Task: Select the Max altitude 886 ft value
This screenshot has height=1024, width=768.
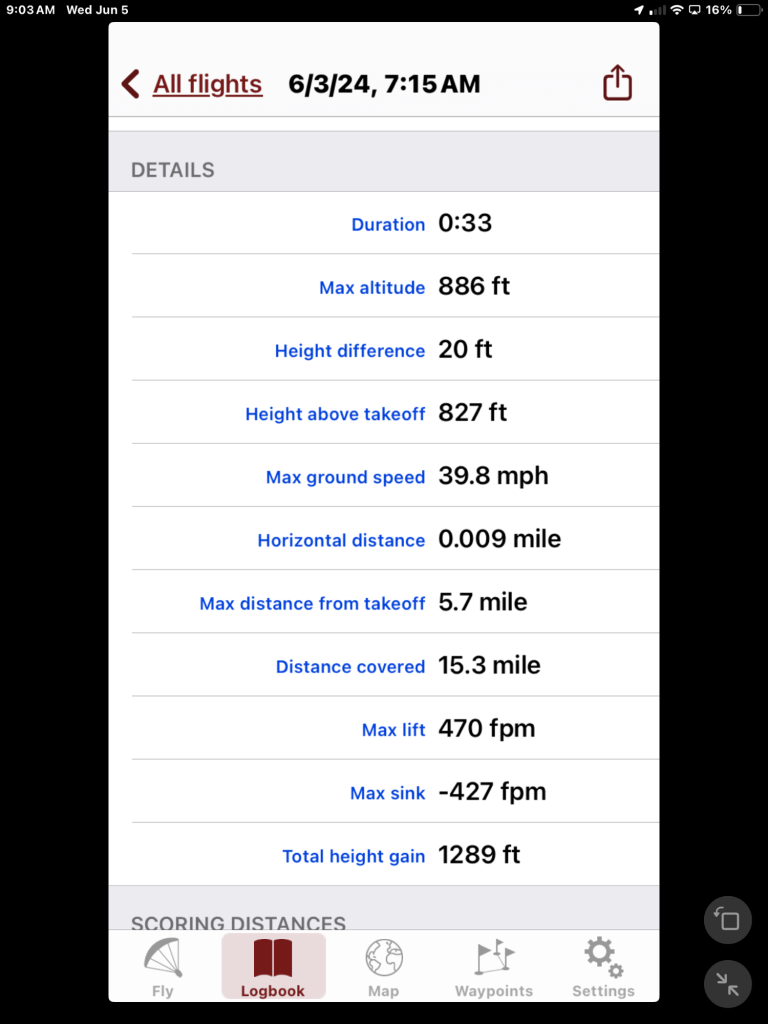Action: pyautogui.click(x=474, y=287)
